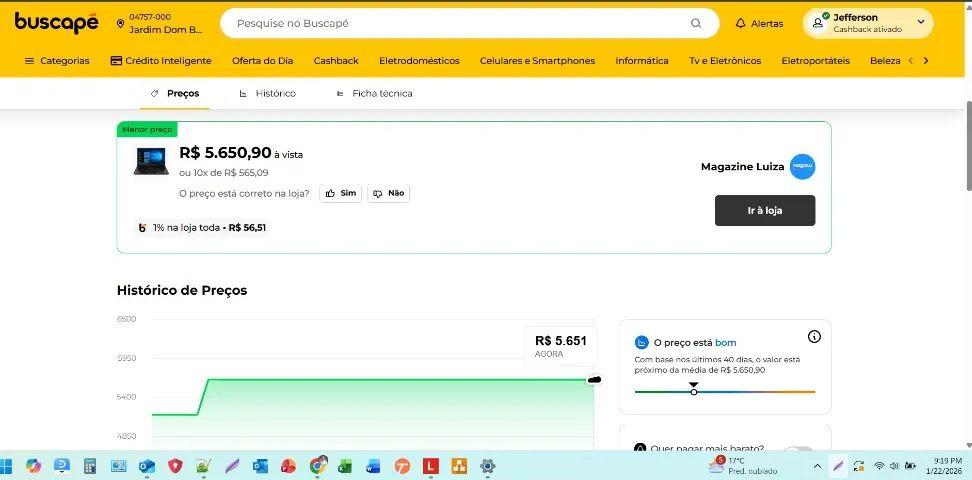This screenshot has height=480, width=972.
Task: Open PowerPoint from the taskbar
Action: tap(288, 466)
